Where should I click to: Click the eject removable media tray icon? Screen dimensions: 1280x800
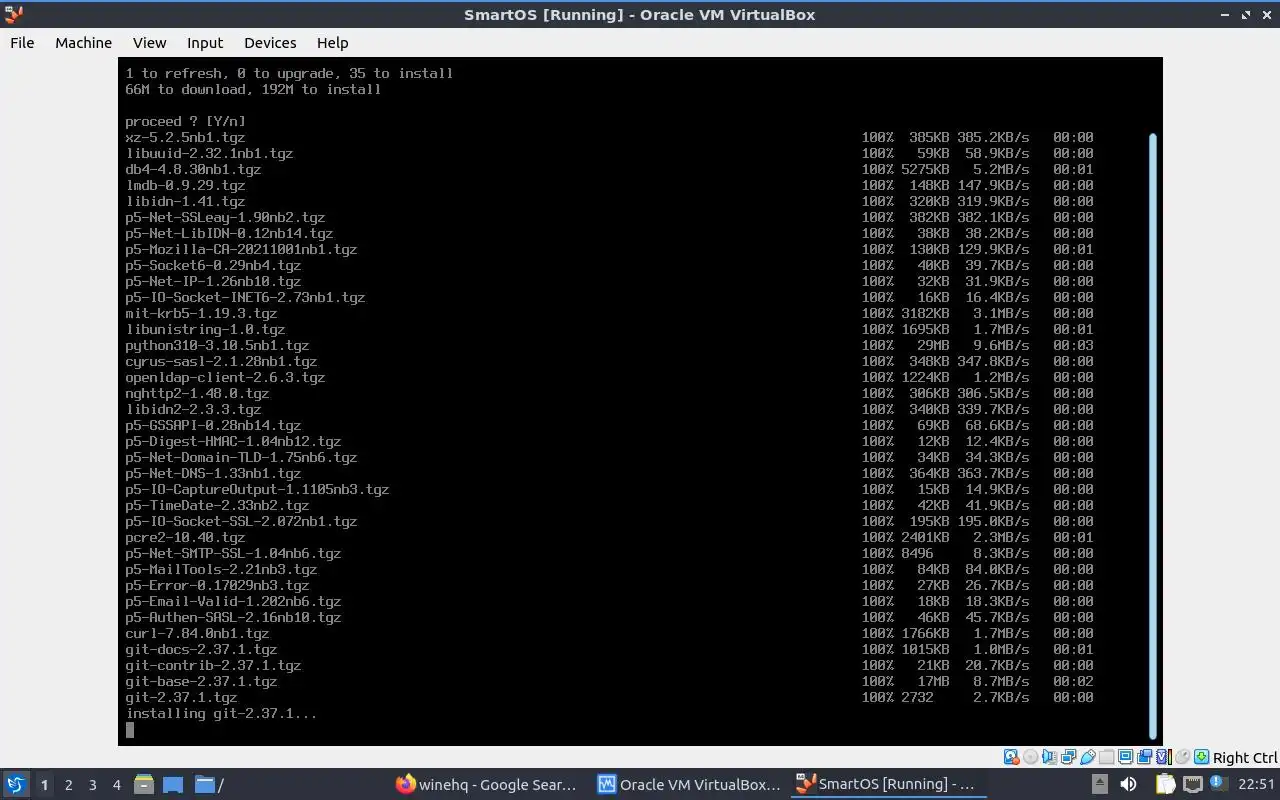(1099, 784)
